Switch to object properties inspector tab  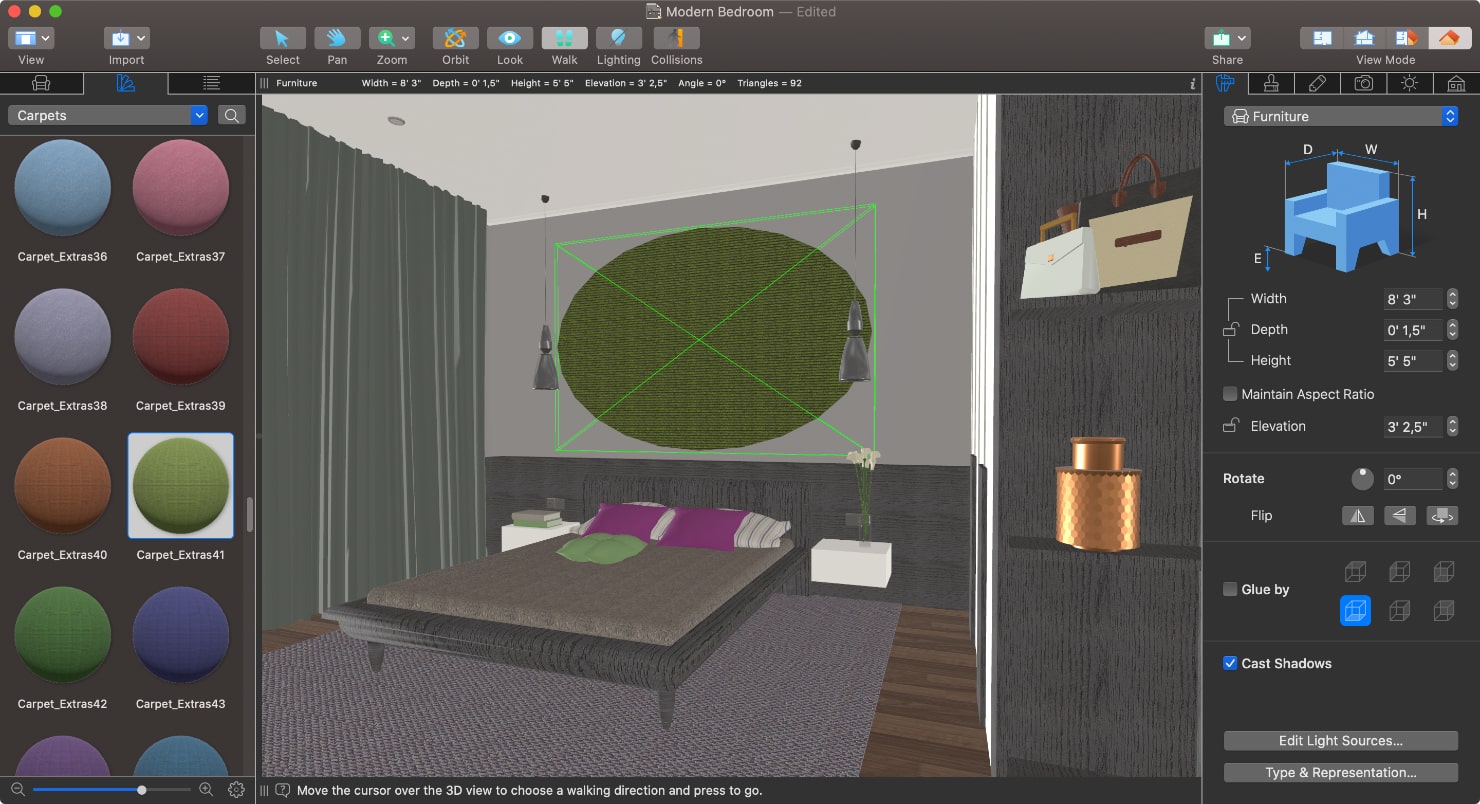1225,83
